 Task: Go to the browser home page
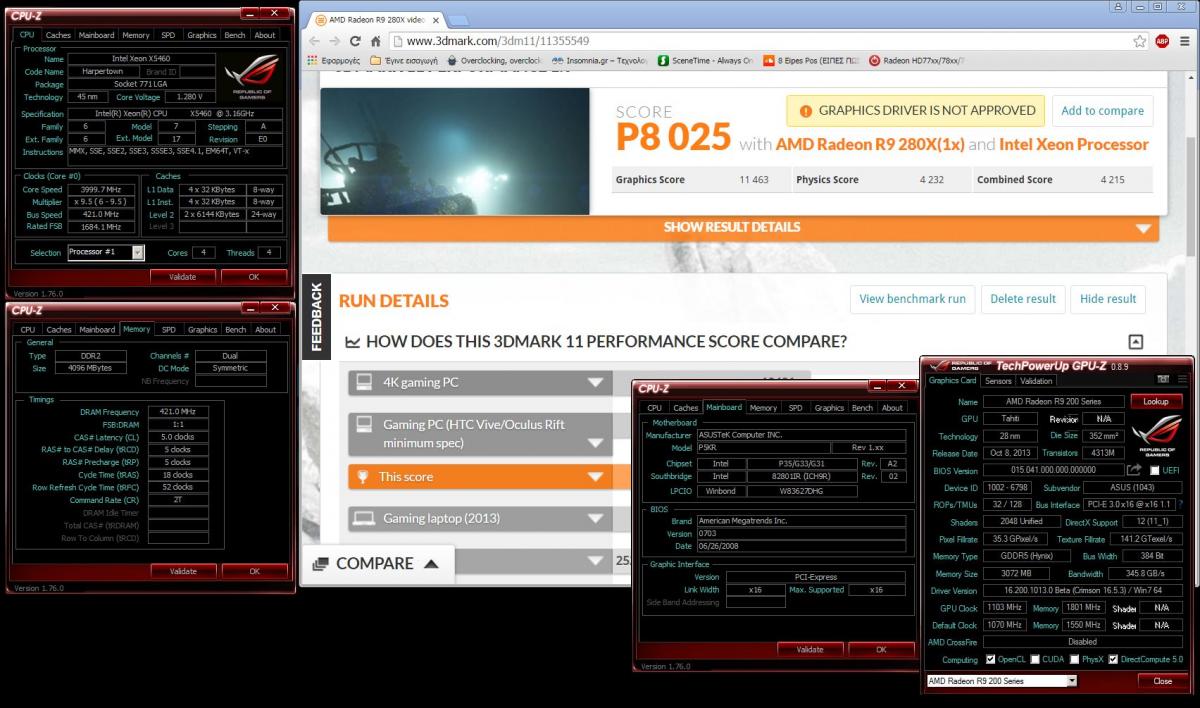376,41
